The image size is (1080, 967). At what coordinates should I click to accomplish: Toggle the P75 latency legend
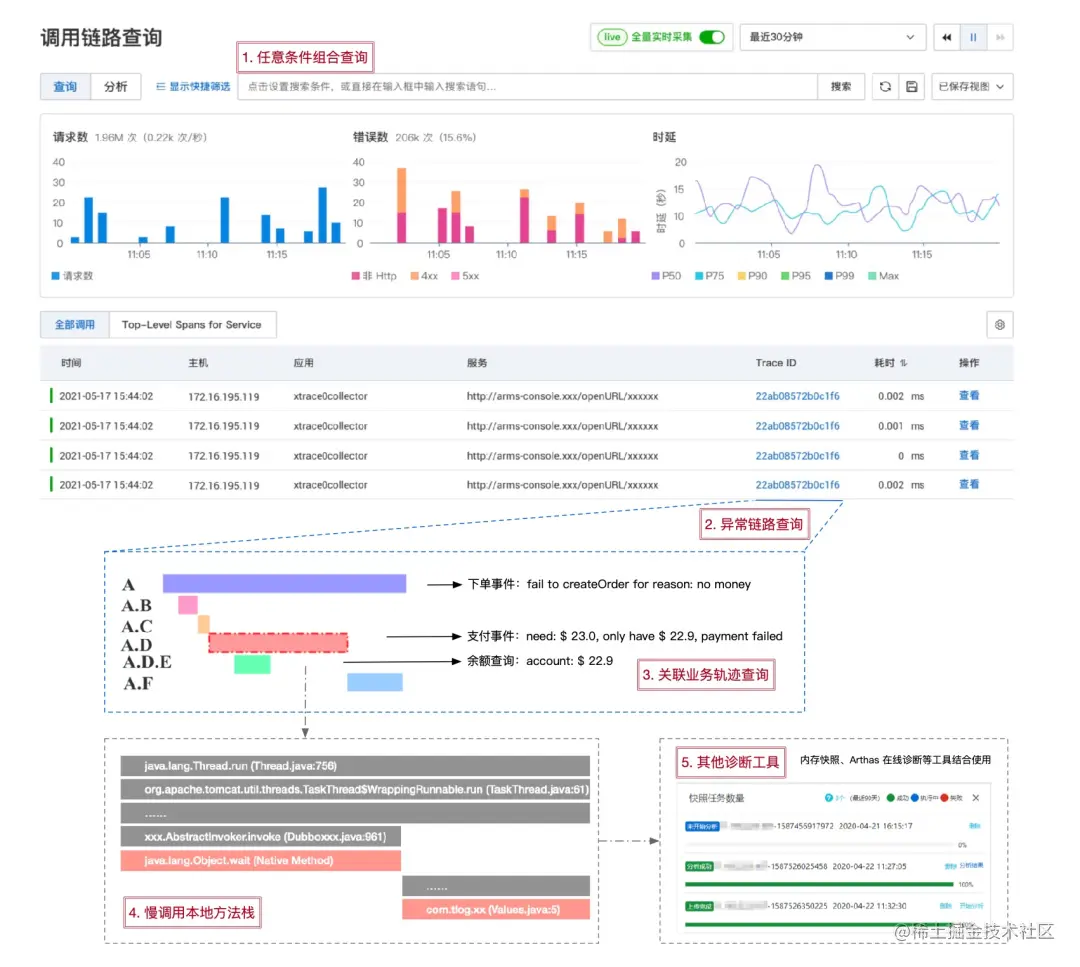(x=709, y=275)
